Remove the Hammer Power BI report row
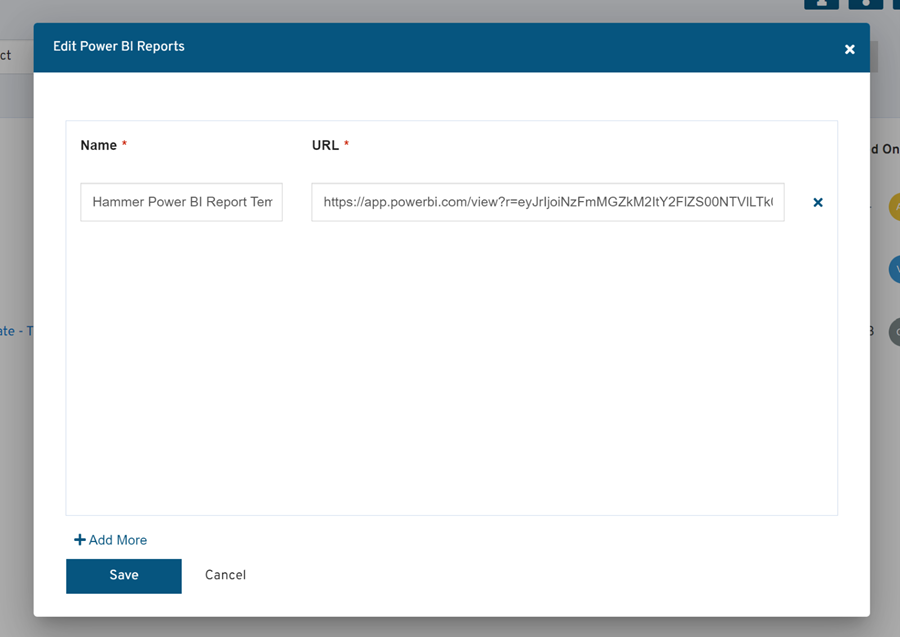900x637 pixels. [x=818, y=202]
